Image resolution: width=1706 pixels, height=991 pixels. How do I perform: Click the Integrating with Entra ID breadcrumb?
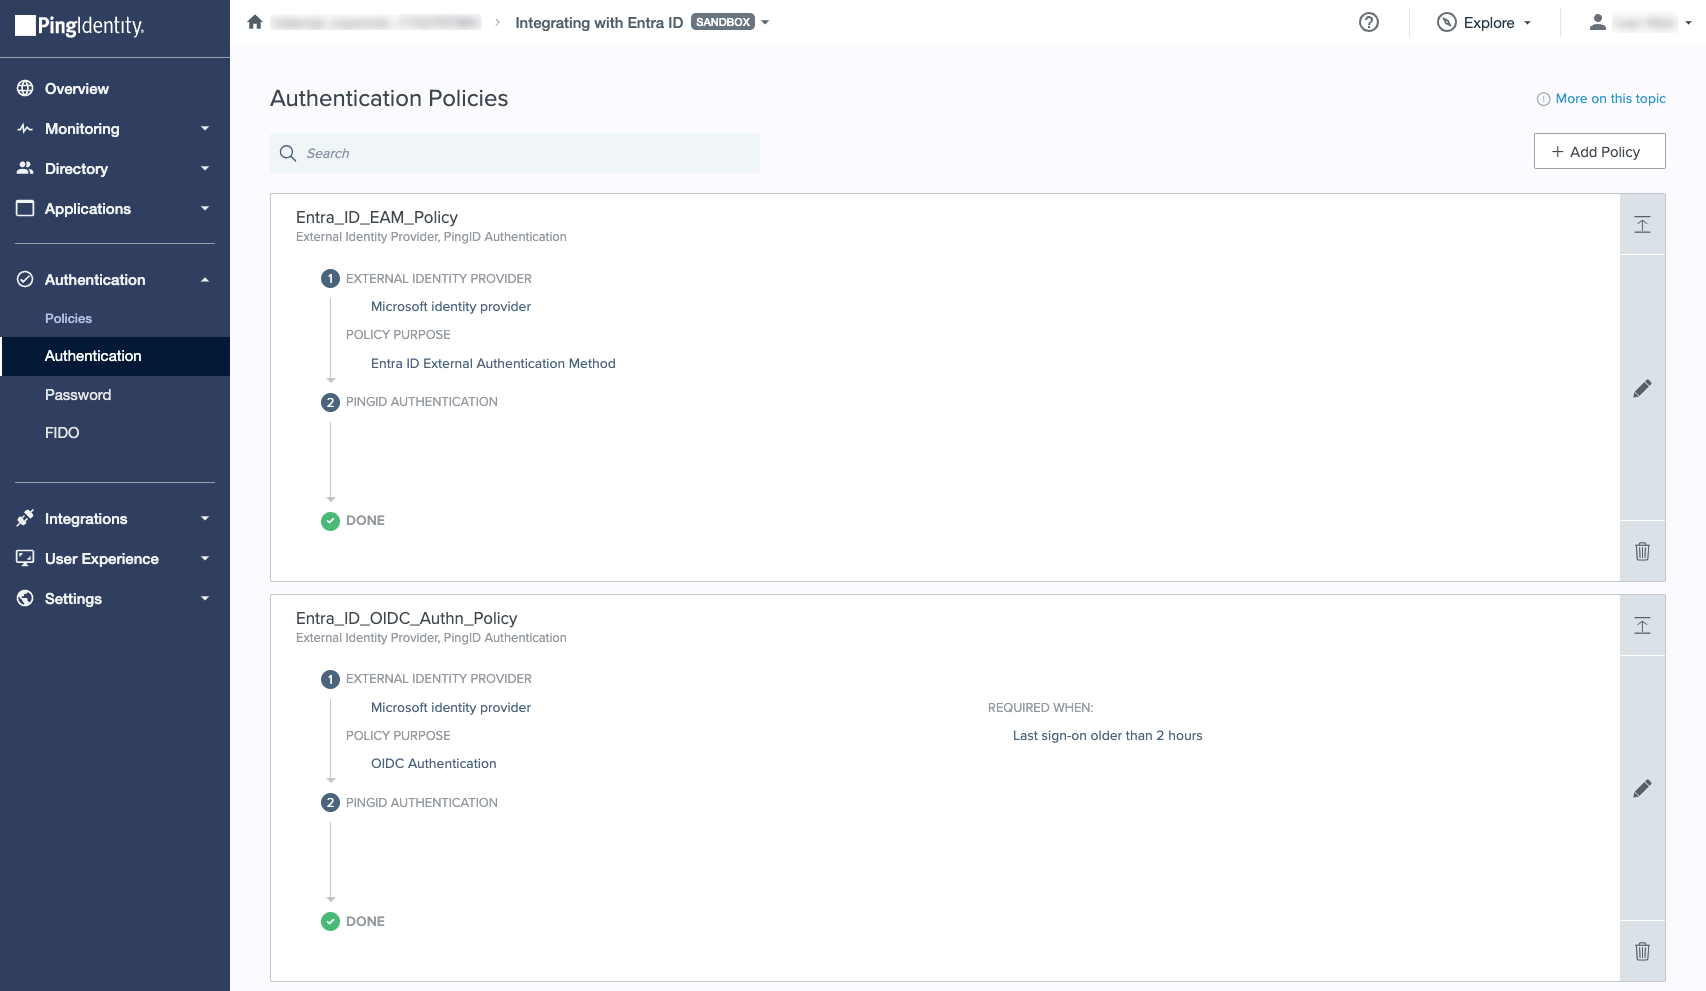coord(599,22)
